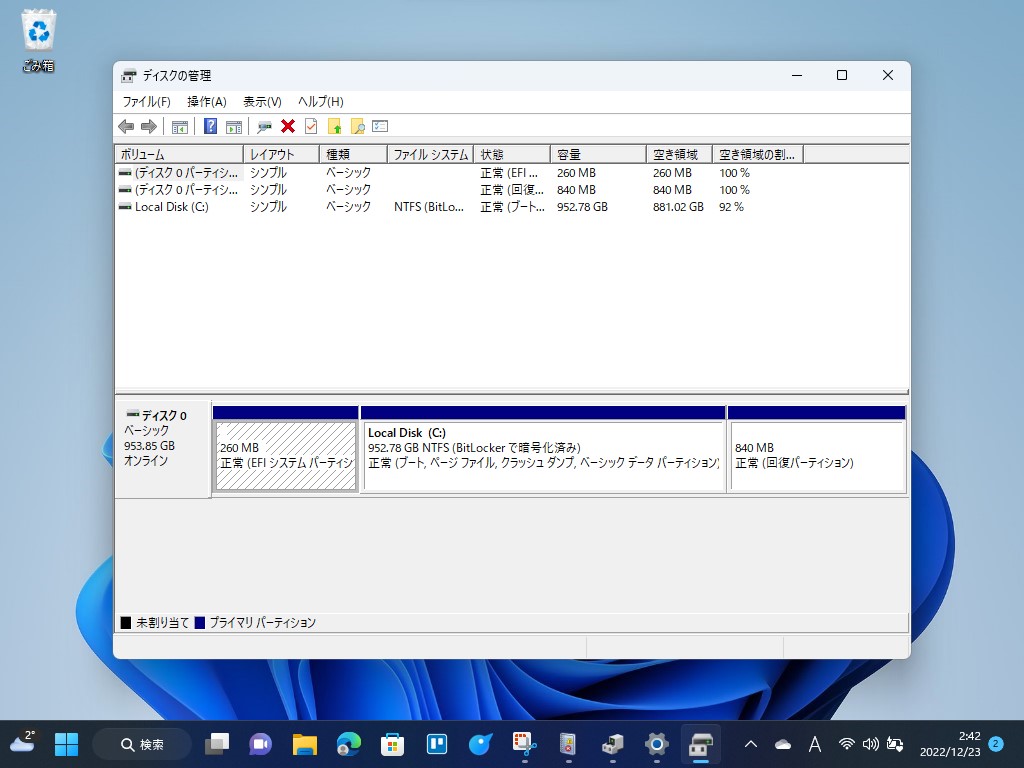Toggle the action pane toolbar icon

pyautogui.click(x=234, y=126)
